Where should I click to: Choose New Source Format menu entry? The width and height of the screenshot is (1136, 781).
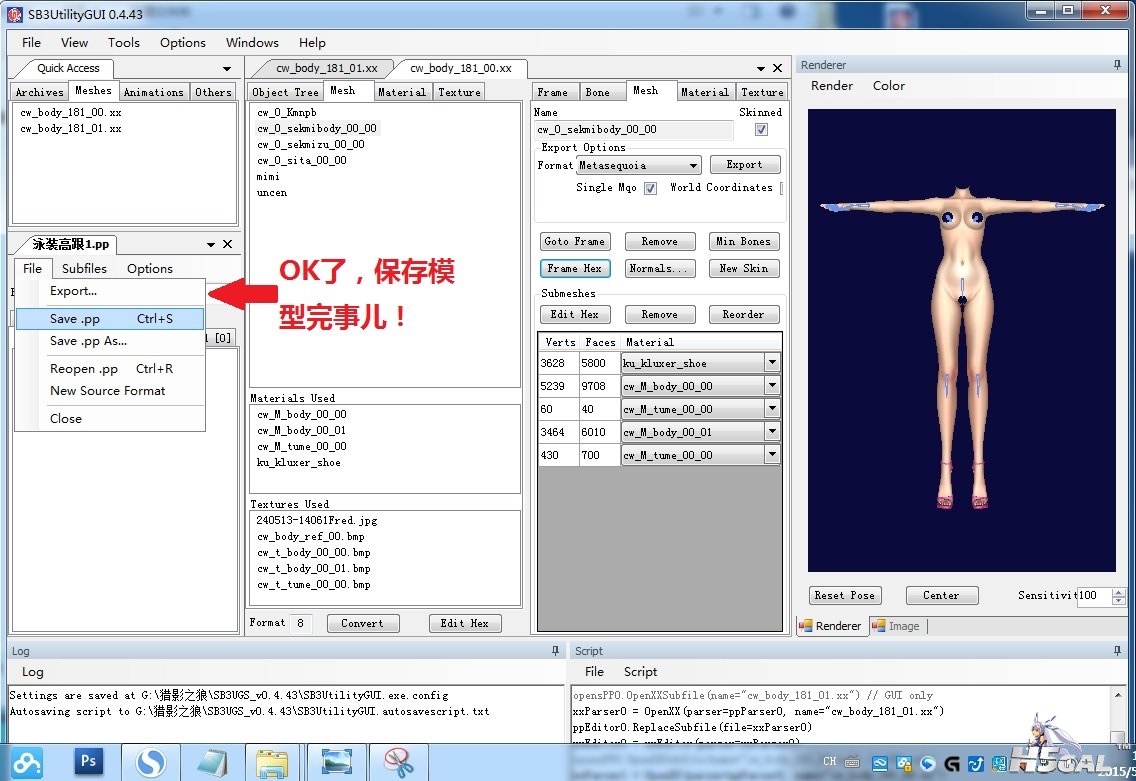[110, 390]
